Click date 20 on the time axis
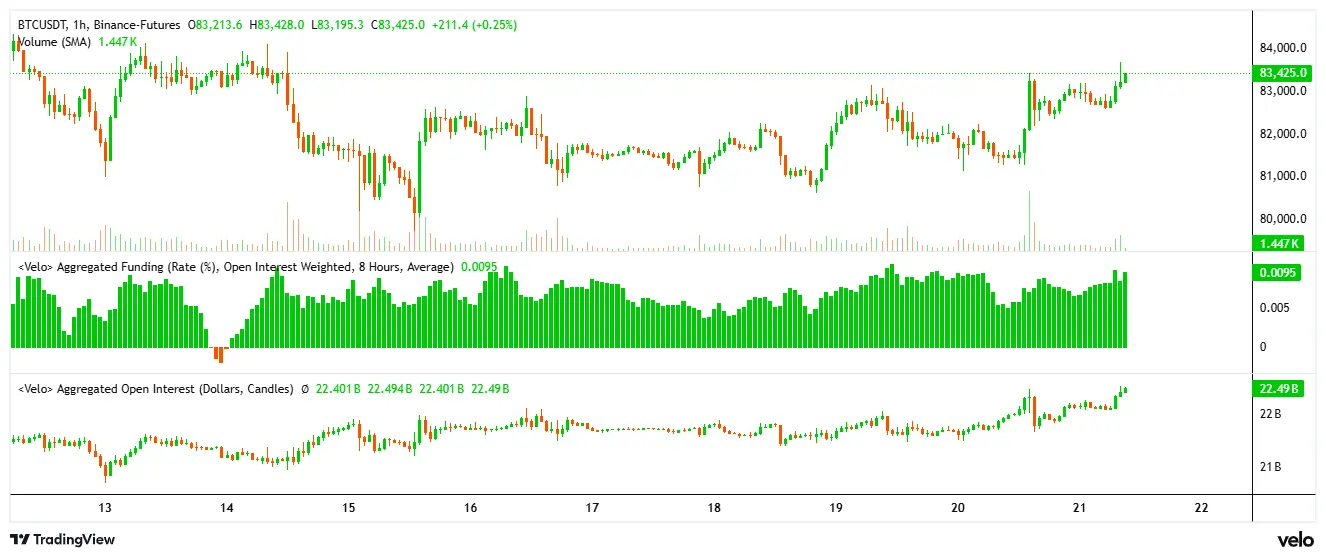The width and height of the screenshot is (1326, 557). [x=958, y=508]
